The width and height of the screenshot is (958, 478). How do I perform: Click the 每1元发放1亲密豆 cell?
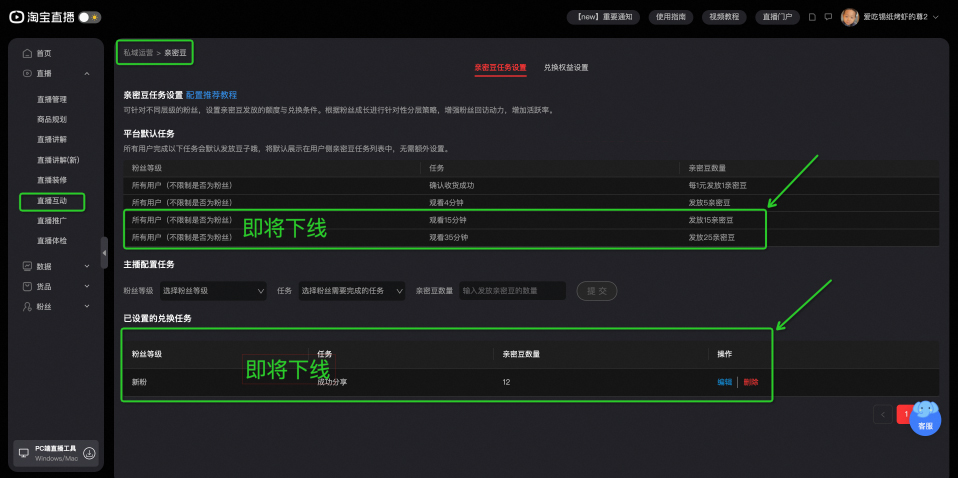tap(717, 185)
